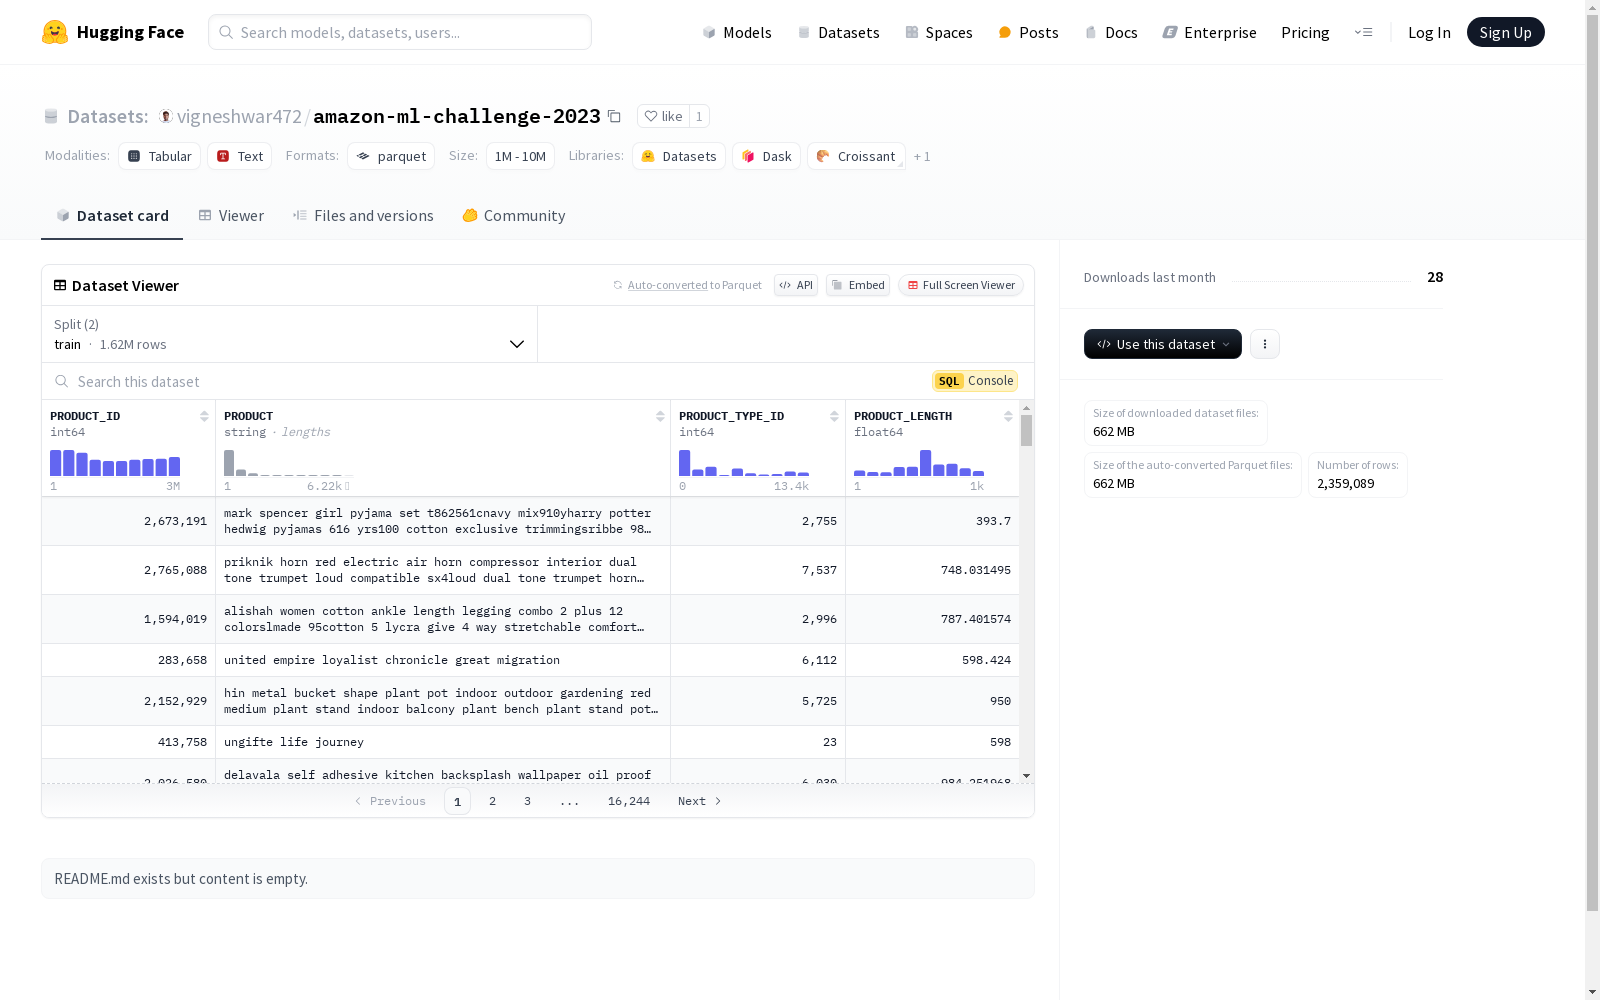Image resolution: width=1600 pixels, height=1000 pixels.
Task: Sort the PRODUCT_ID column
Action: (204, 416)
